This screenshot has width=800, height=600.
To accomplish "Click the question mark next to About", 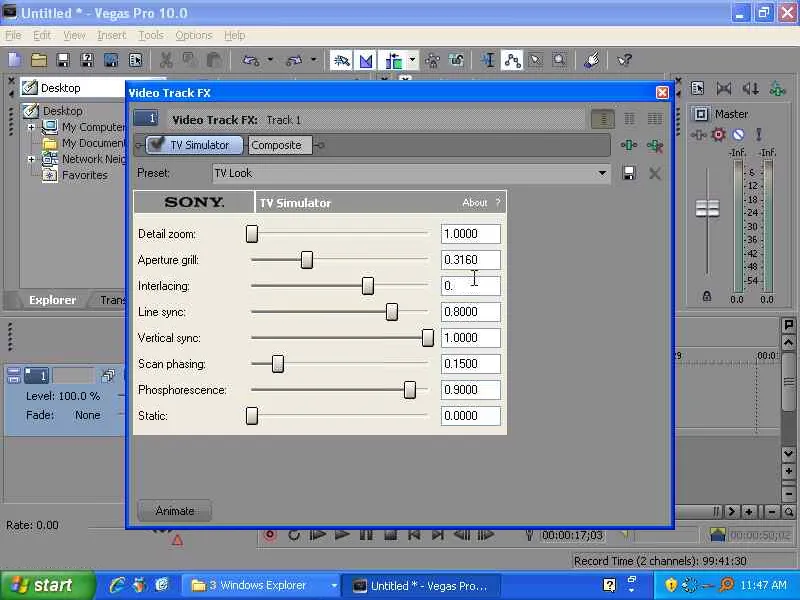I will (498, 203).
